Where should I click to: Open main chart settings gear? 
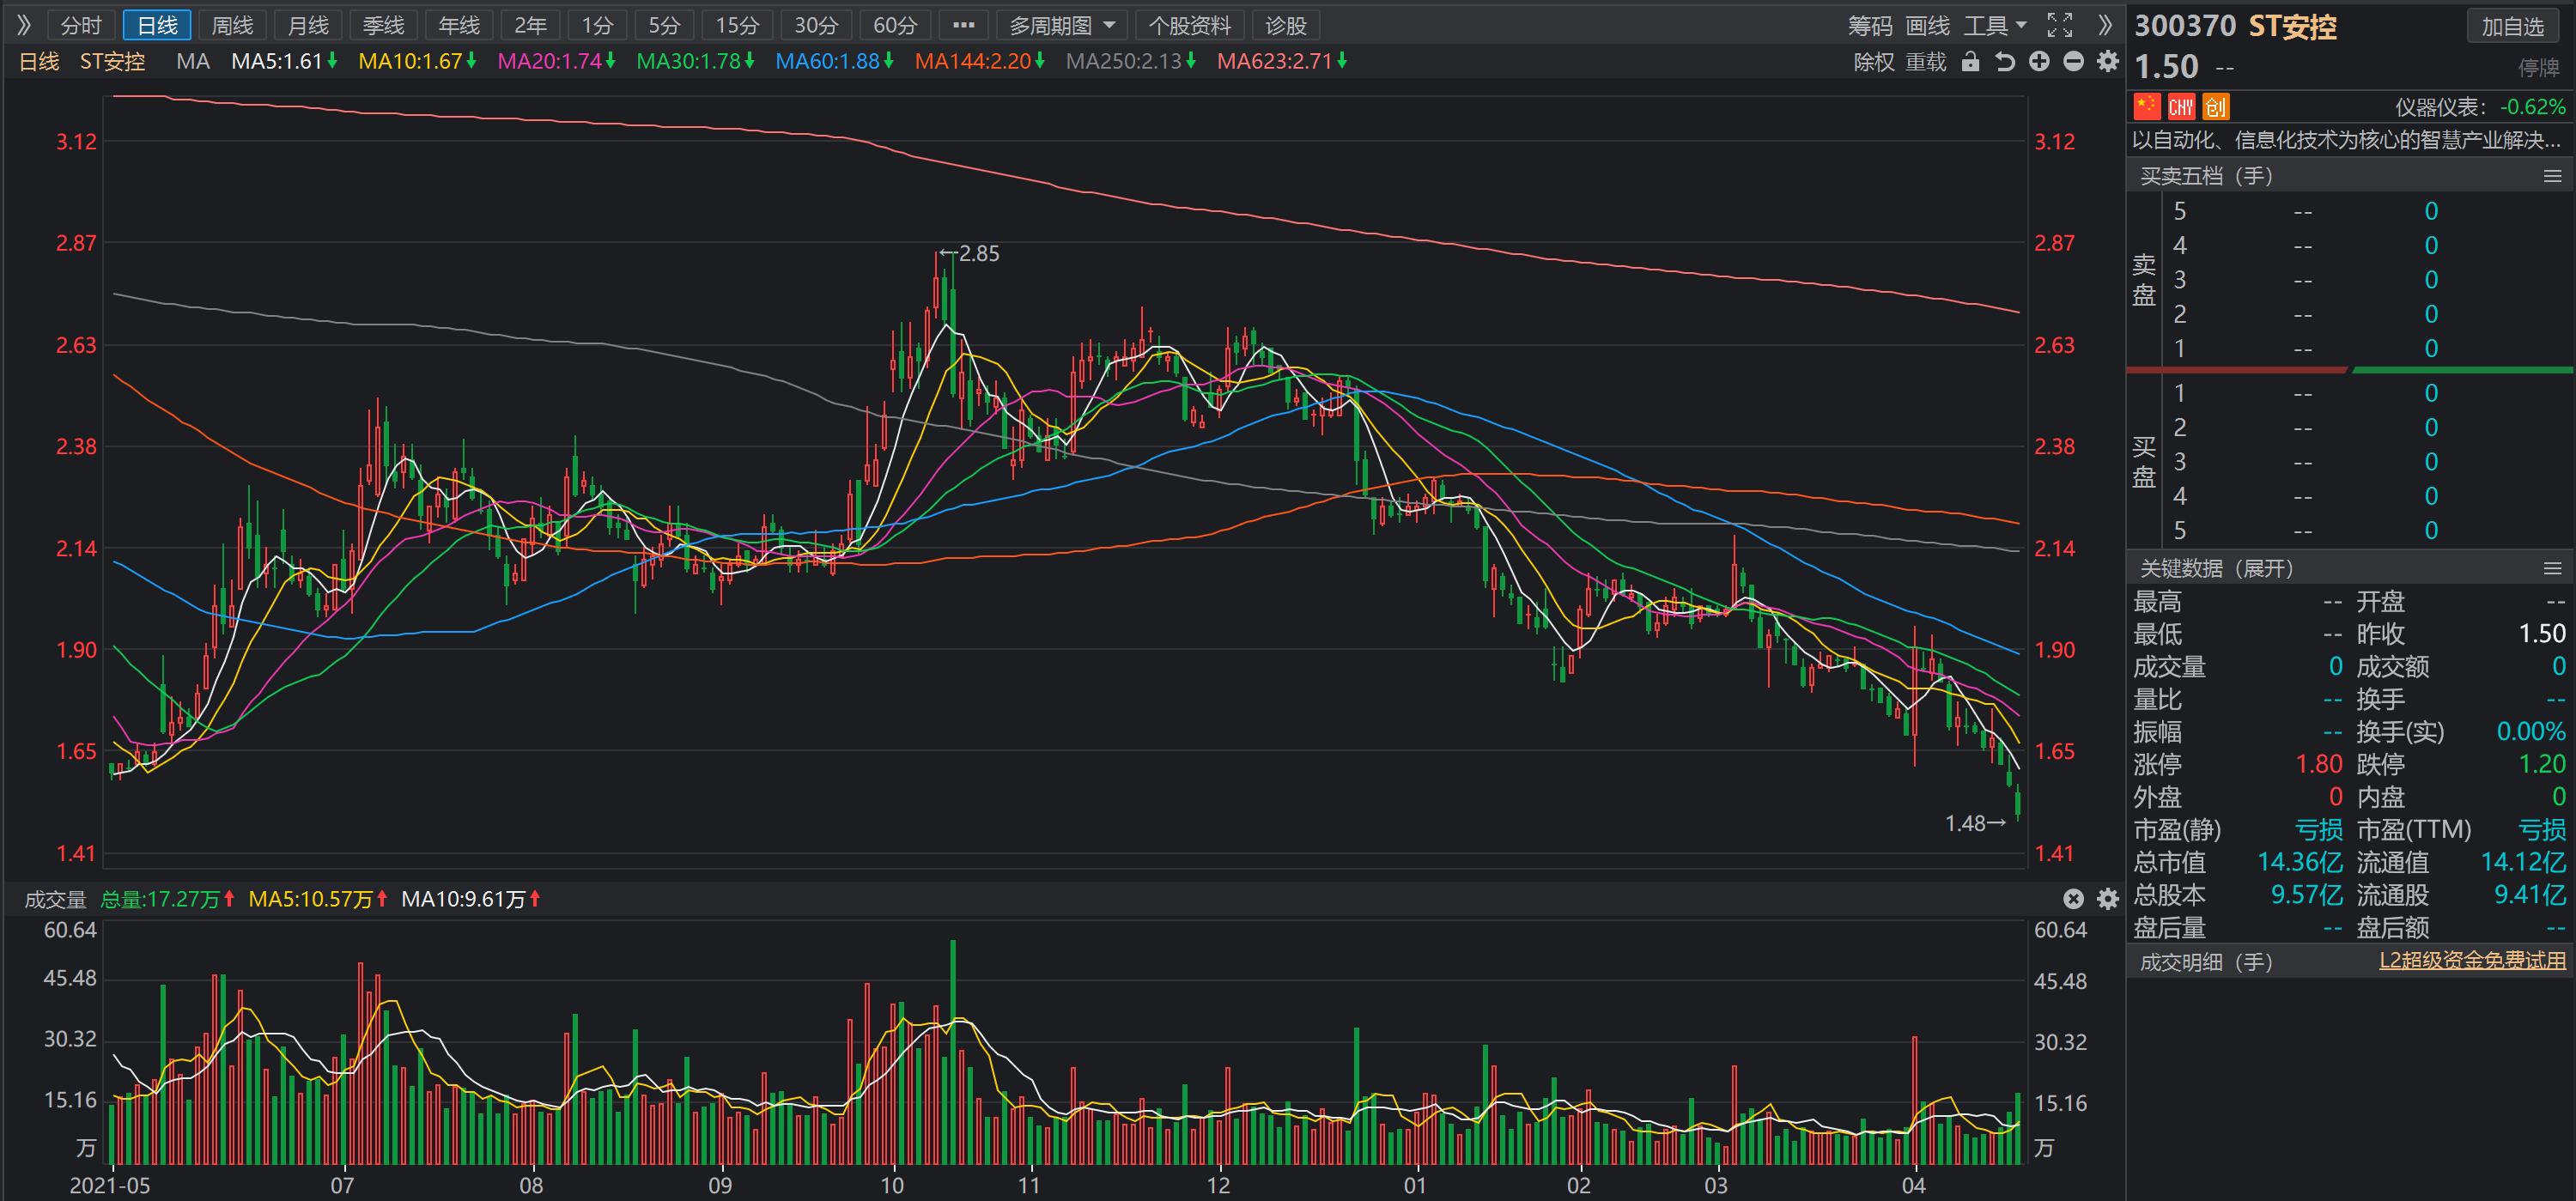coord(2108,62)
